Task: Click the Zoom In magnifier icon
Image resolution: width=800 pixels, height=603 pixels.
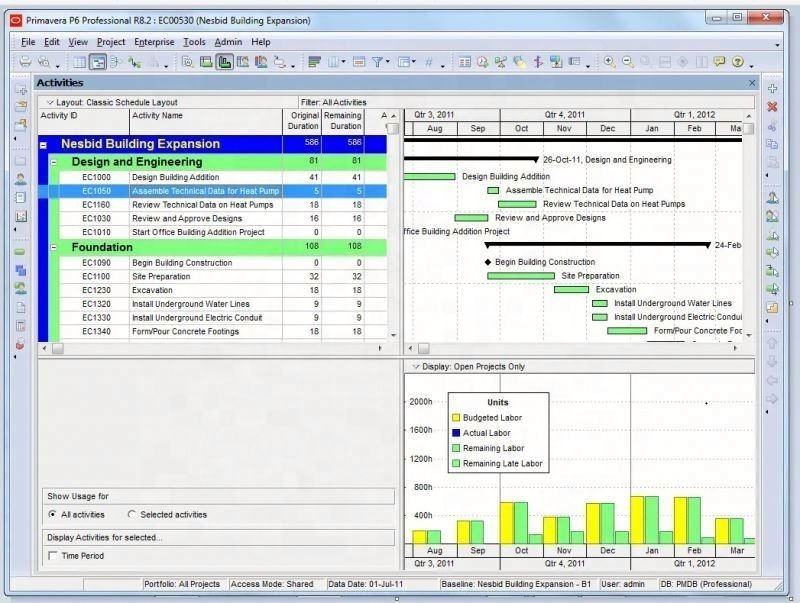Action: pos(609,62)
